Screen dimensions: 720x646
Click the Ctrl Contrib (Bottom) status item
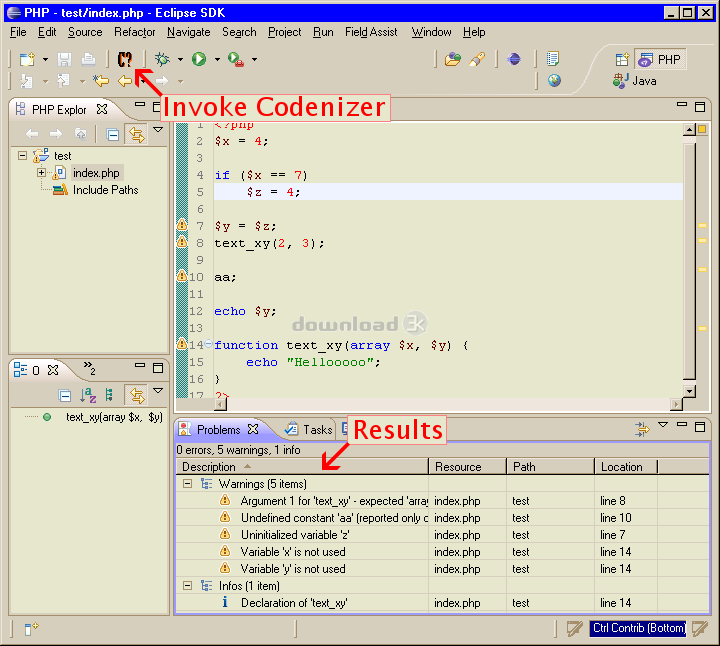click(x=638, y=628)
